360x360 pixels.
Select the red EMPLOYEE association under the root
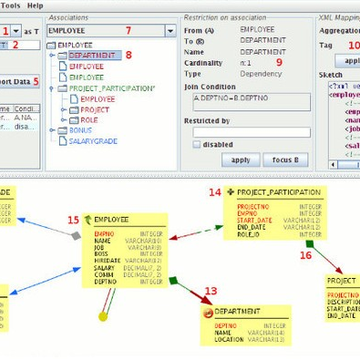pyautogui.click(x=86, y=66)
